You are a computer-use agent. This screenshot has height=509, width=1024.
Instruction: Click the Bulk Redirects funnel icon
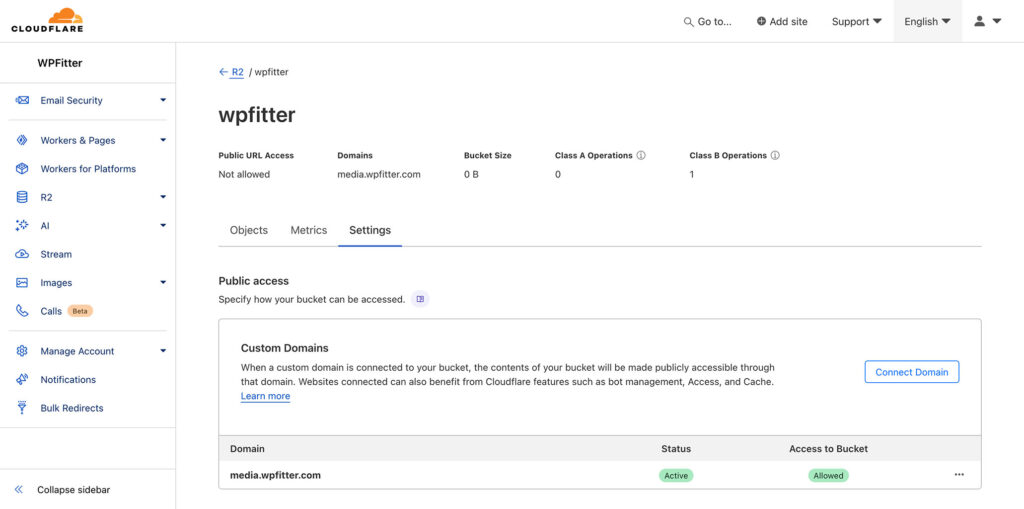(x=22, y=408)
